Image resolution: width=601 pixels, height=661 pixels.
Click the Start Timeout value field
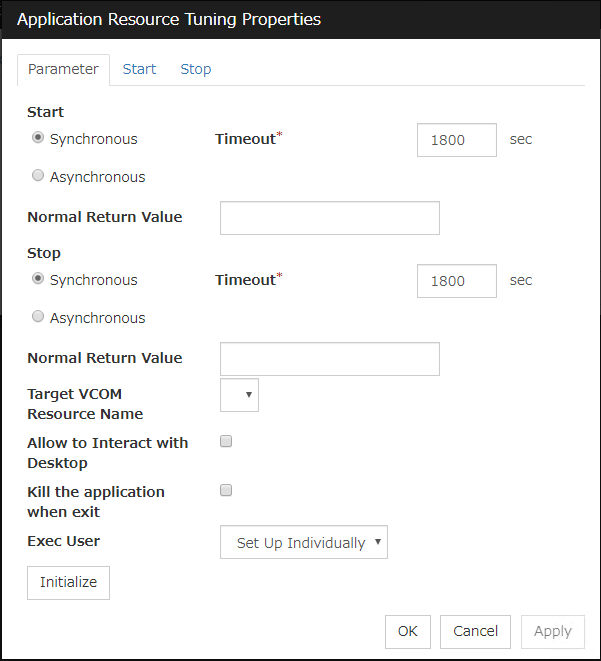click(x=456, y=140)
